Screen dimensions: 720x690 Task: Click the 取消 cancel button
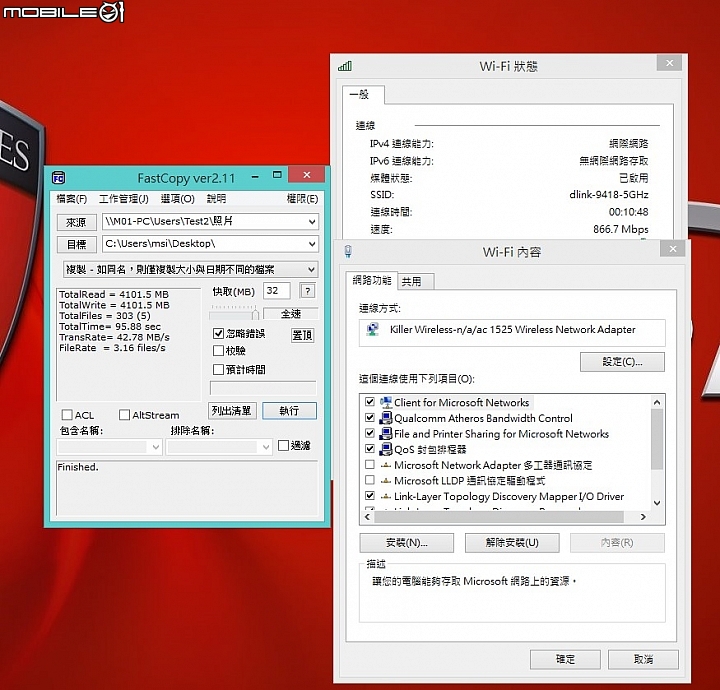pos(643,659)
